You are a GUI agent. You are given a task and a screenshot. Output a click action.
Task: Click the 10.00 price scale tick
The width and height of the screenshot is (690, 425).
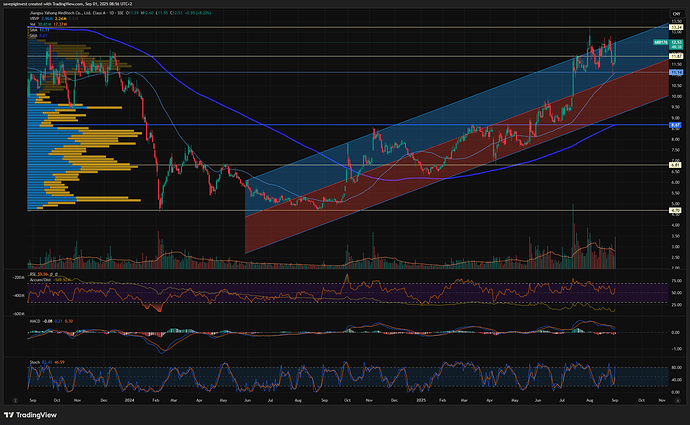tap(677, 96)
